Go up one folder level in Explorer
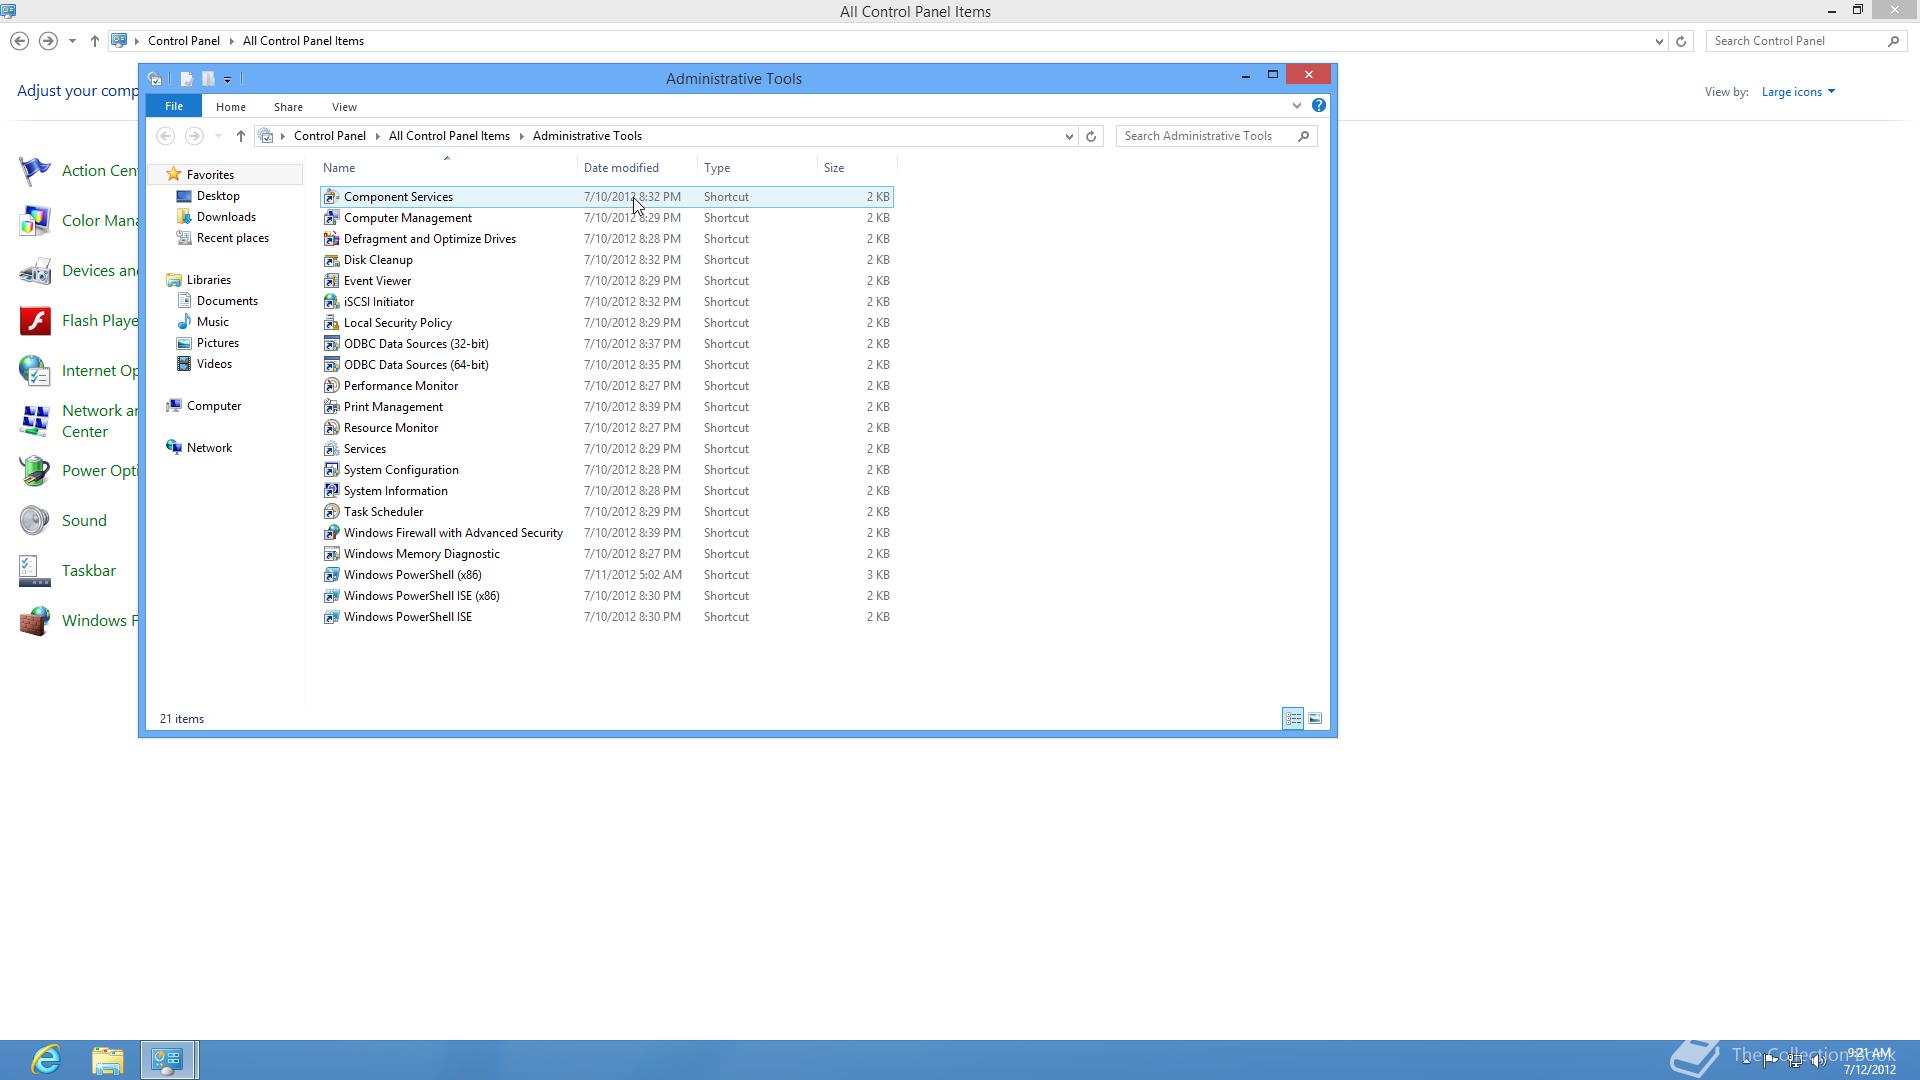The width and height of the screenshot is (1920, 1080). pos(240,137)
